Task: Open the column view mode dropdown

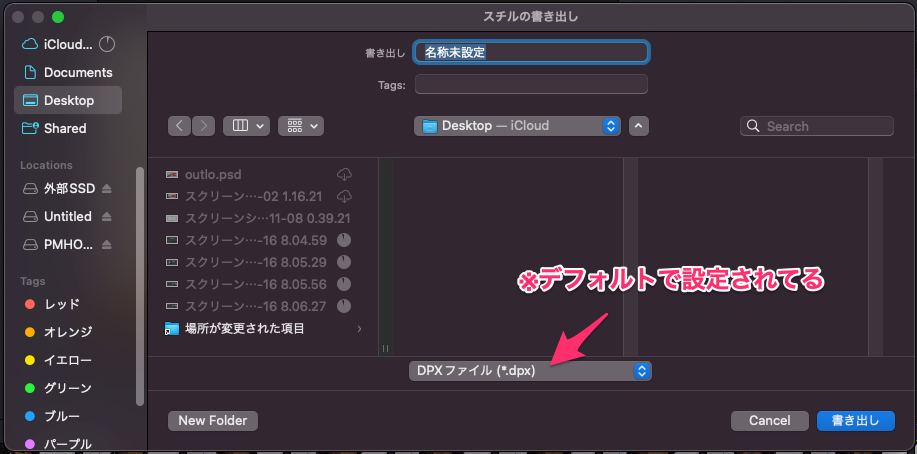Action: click(246, 126)
